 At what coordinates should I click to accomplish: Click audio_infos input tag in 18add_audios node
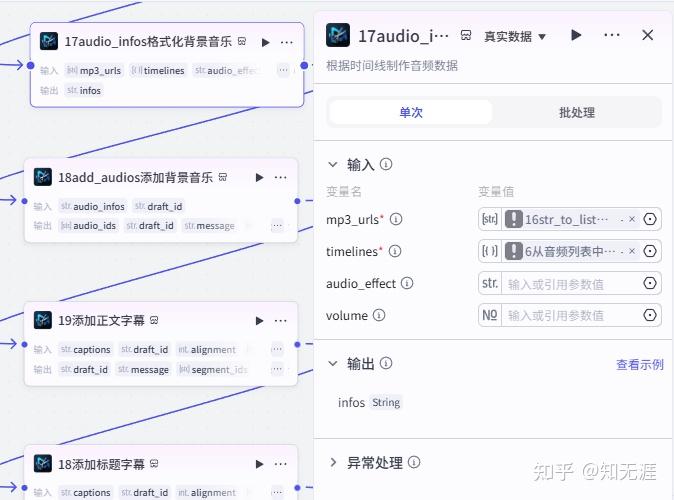pyautogui.click(x=92, y=206)
